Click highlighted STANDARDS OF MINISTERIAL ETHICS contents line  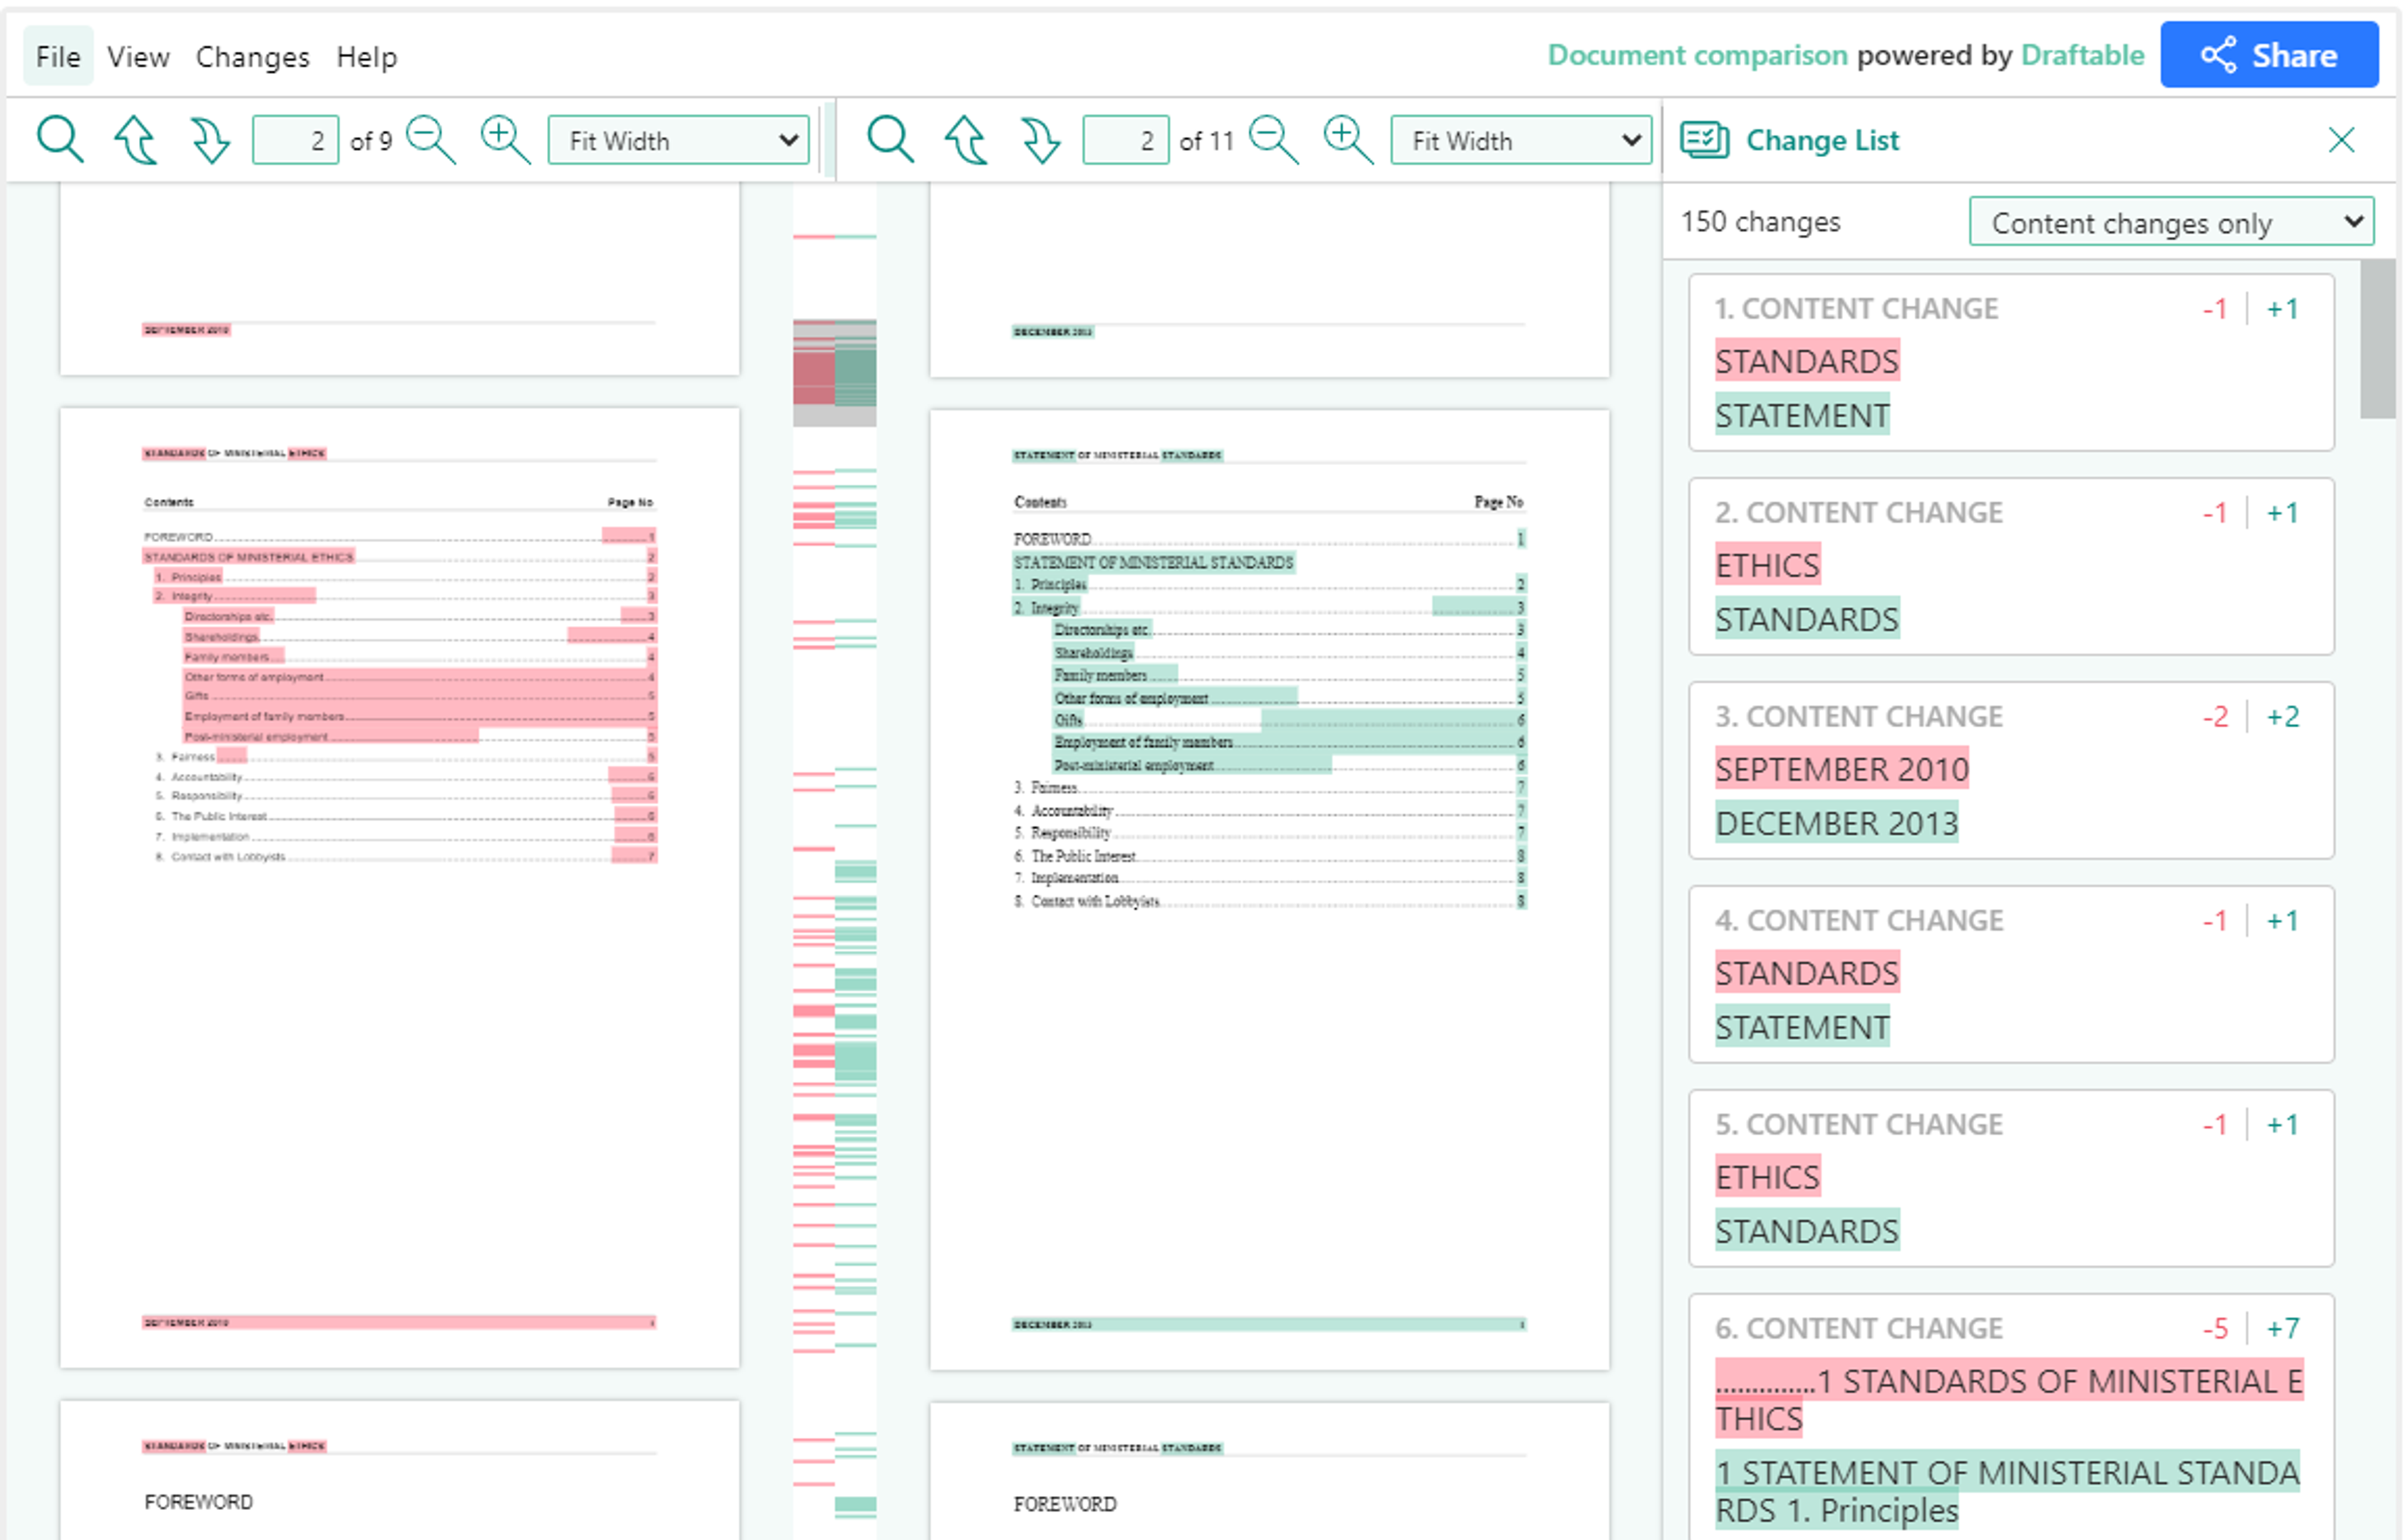coord(249,557)
